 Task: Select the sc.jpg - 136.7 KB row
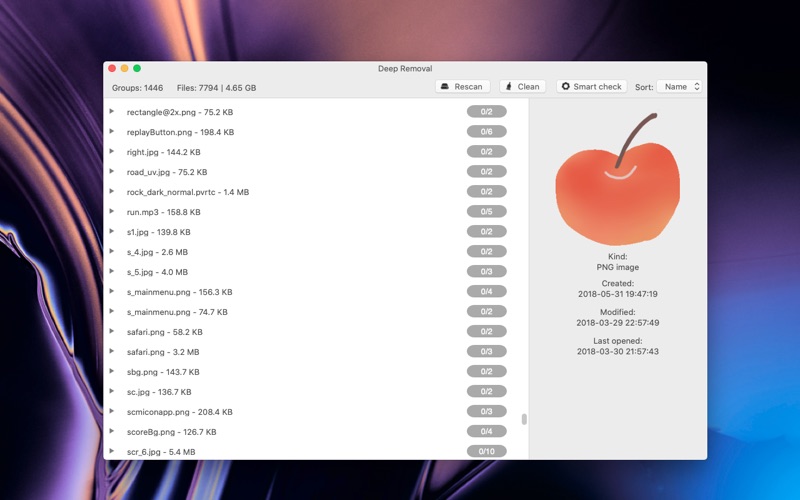[x=316, y=392]
